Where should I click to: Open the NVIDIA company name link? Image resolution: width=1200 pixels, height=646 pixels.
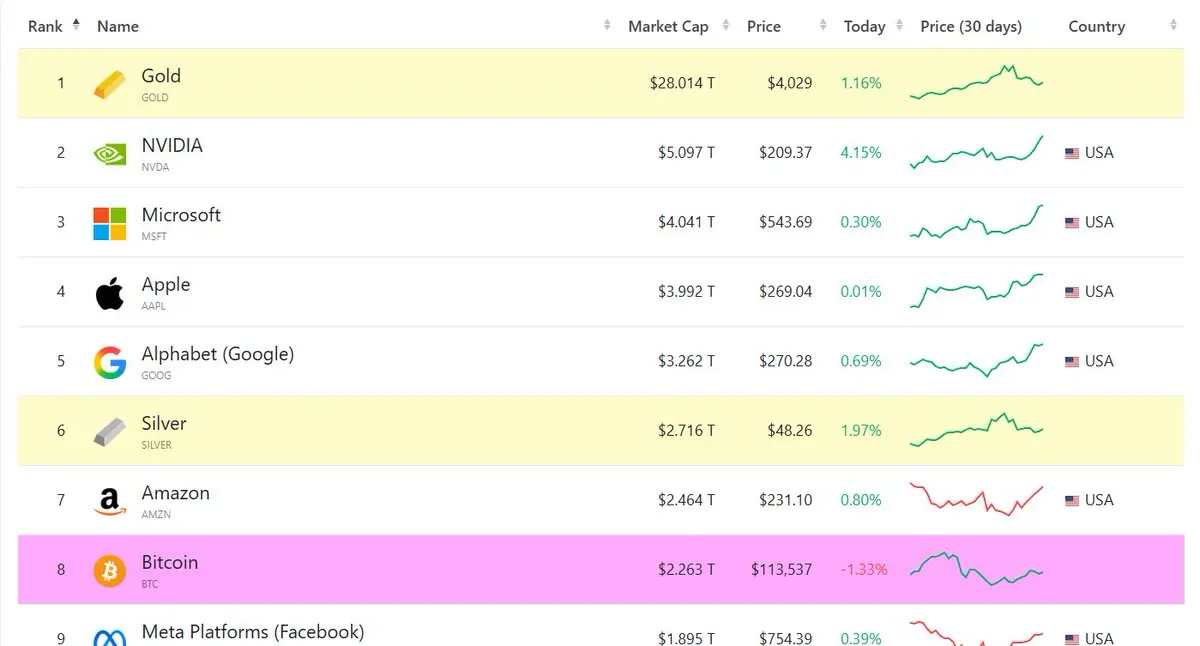coord(172,145)
